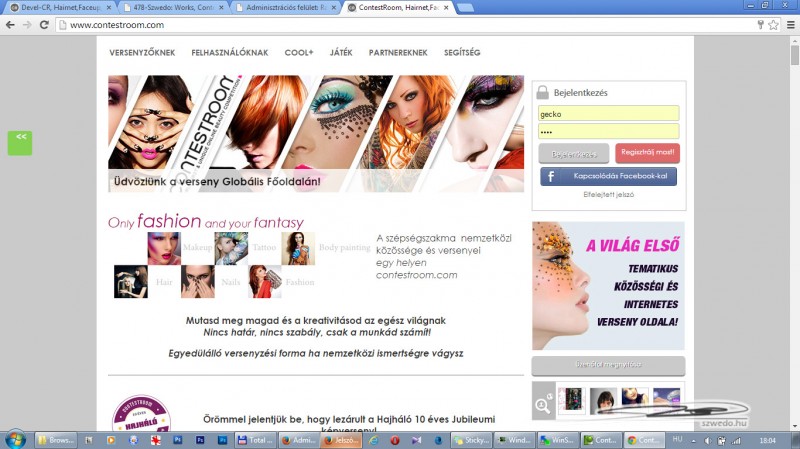Open the Body painting category thumbnail
The image size is (800, 449).
coord(298,248)
